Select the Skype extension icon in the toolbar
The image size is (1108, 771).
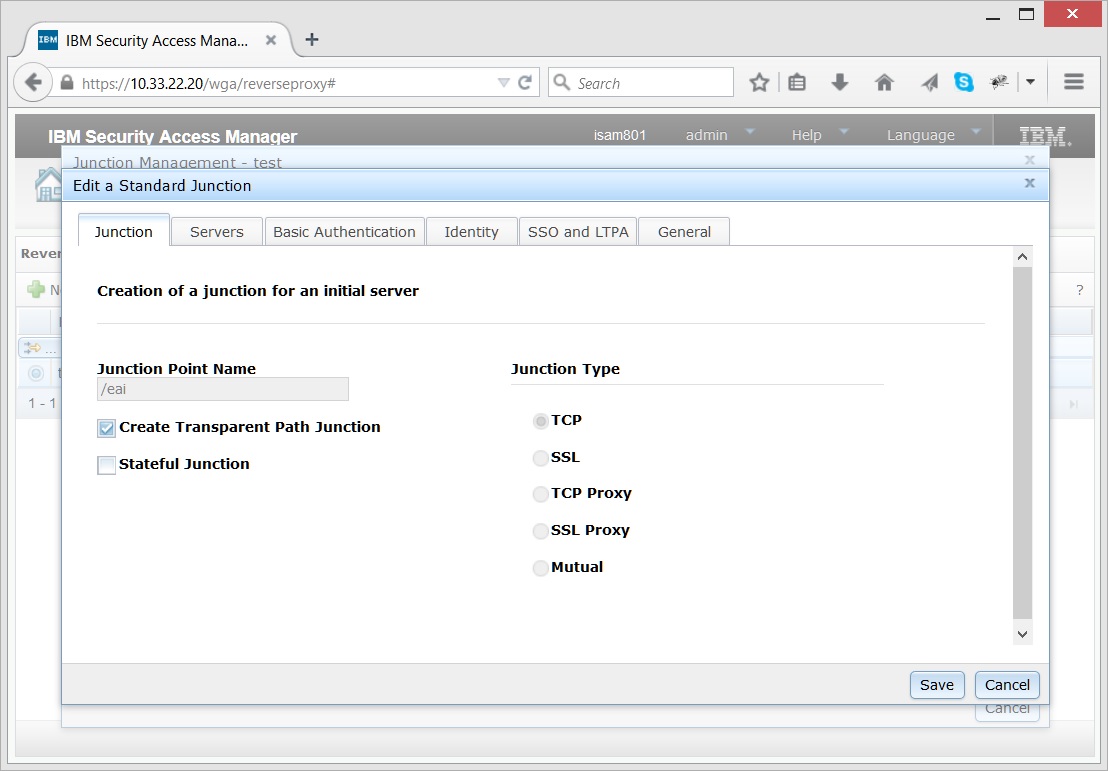[963, 82]
